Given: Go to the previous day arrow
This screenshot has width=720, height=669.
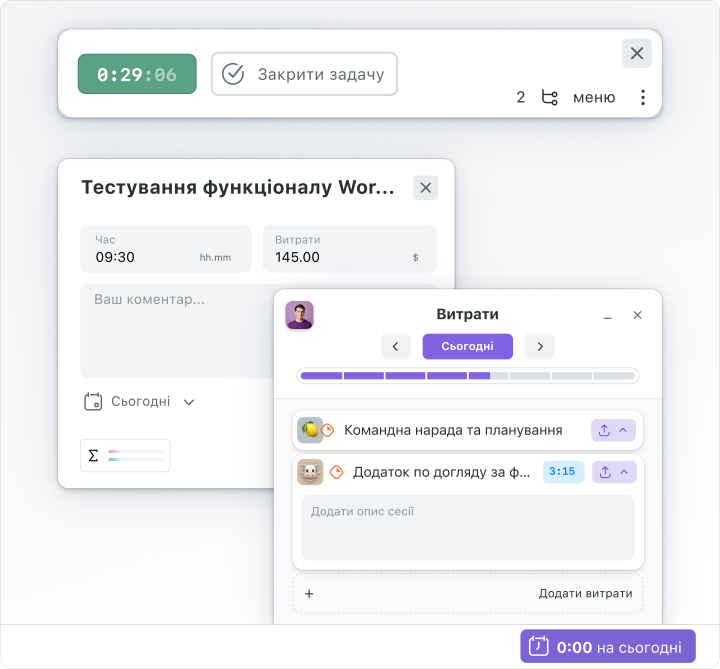Looking at the screenshot, I should coord(395,346).
